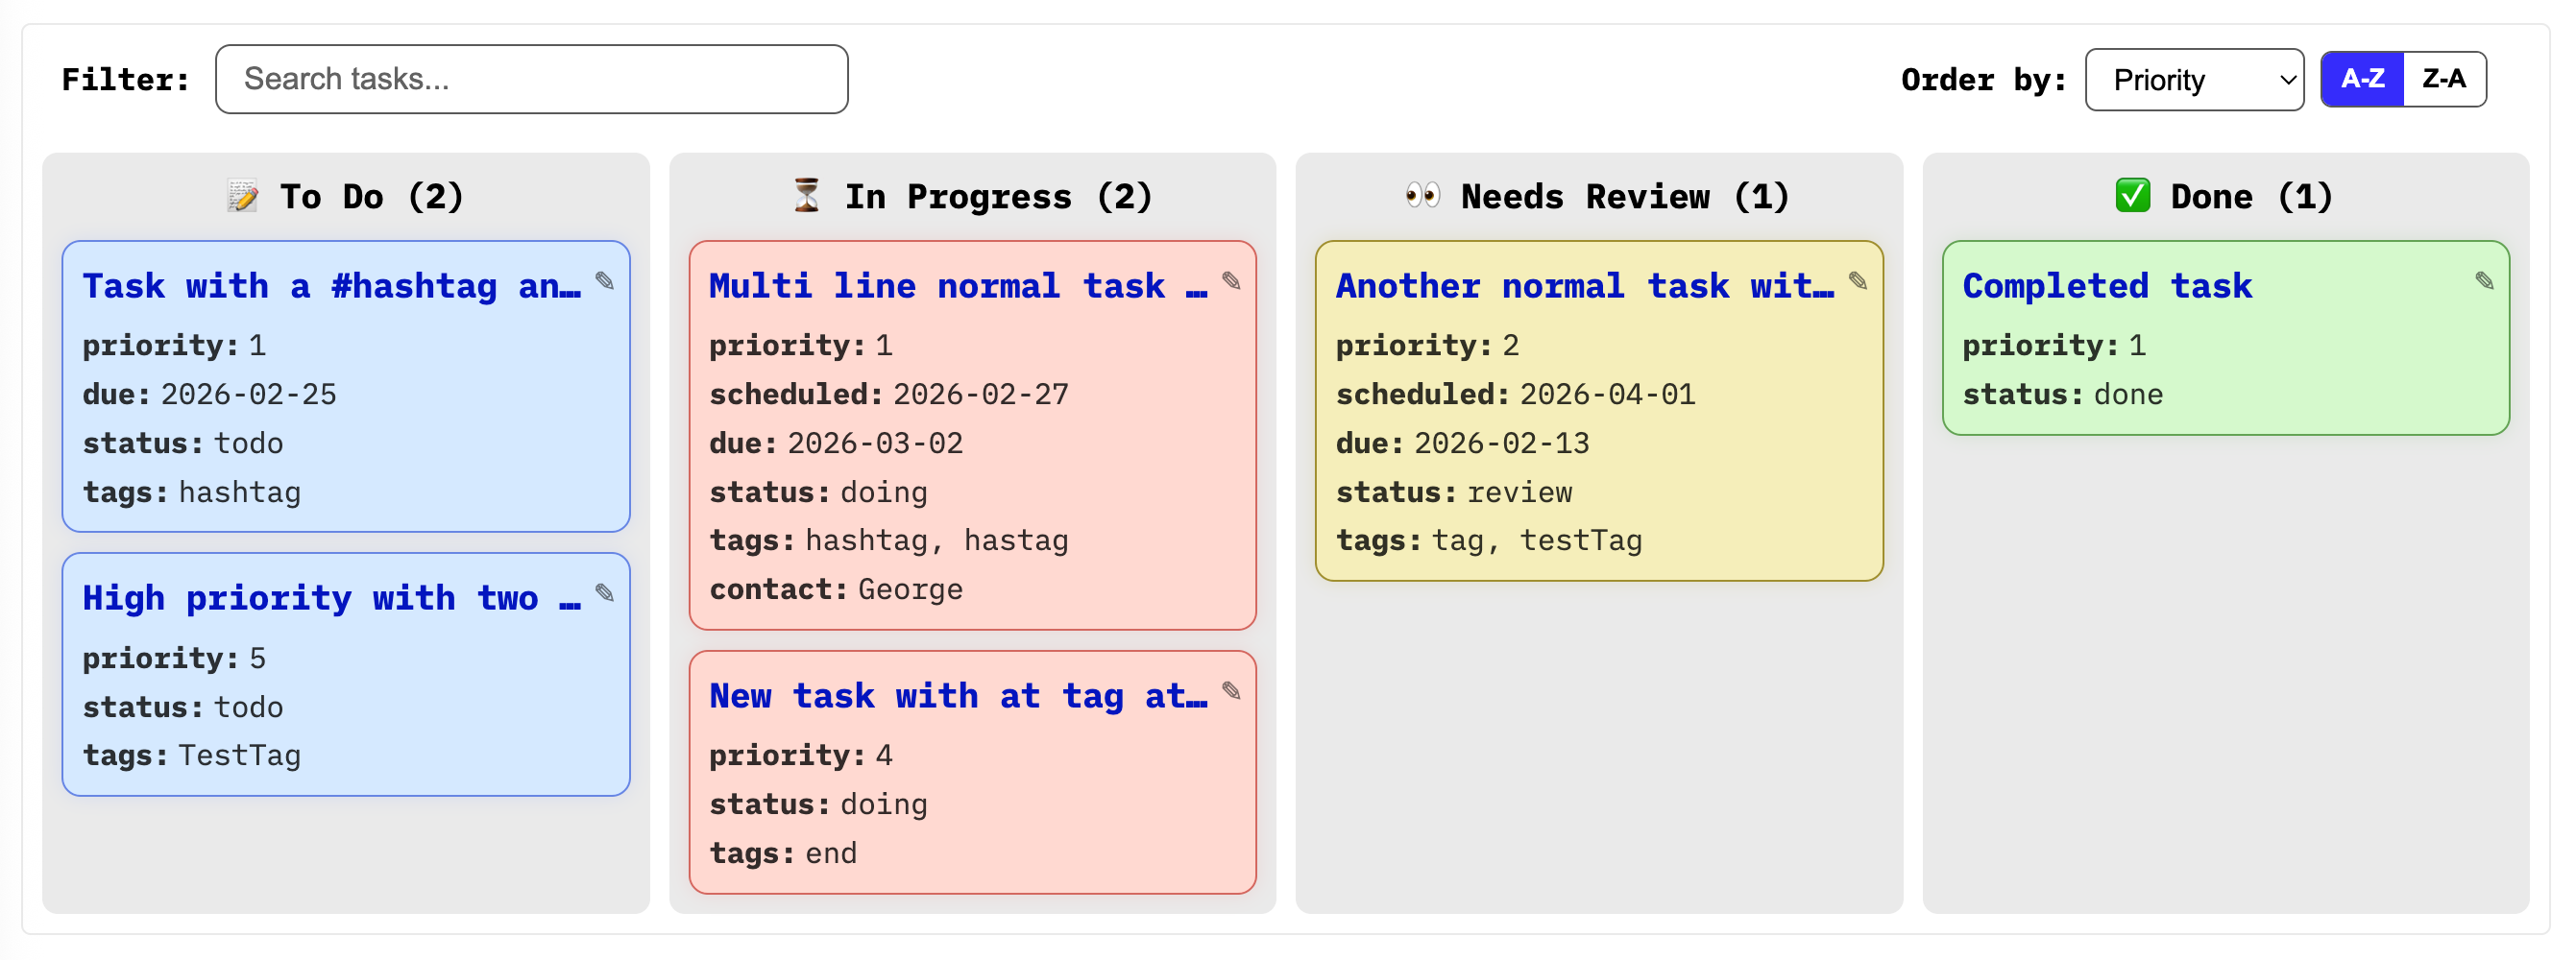This screenshot has width=2576, height=960.
Task: Click the hourglass In Progress icon
Action: (x=806, y=195)
